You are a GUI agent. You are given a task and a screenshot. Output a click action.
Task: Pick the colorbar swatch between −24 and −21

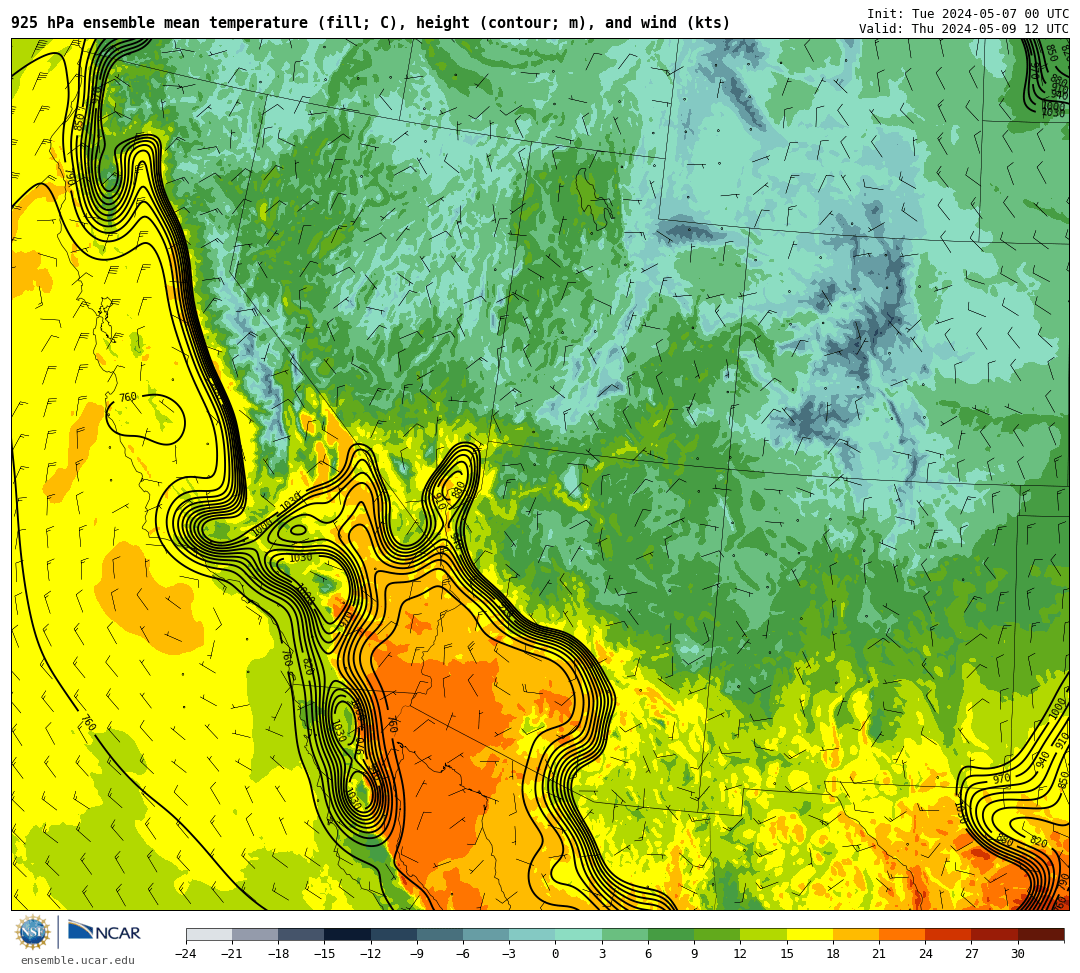[209, 934]
